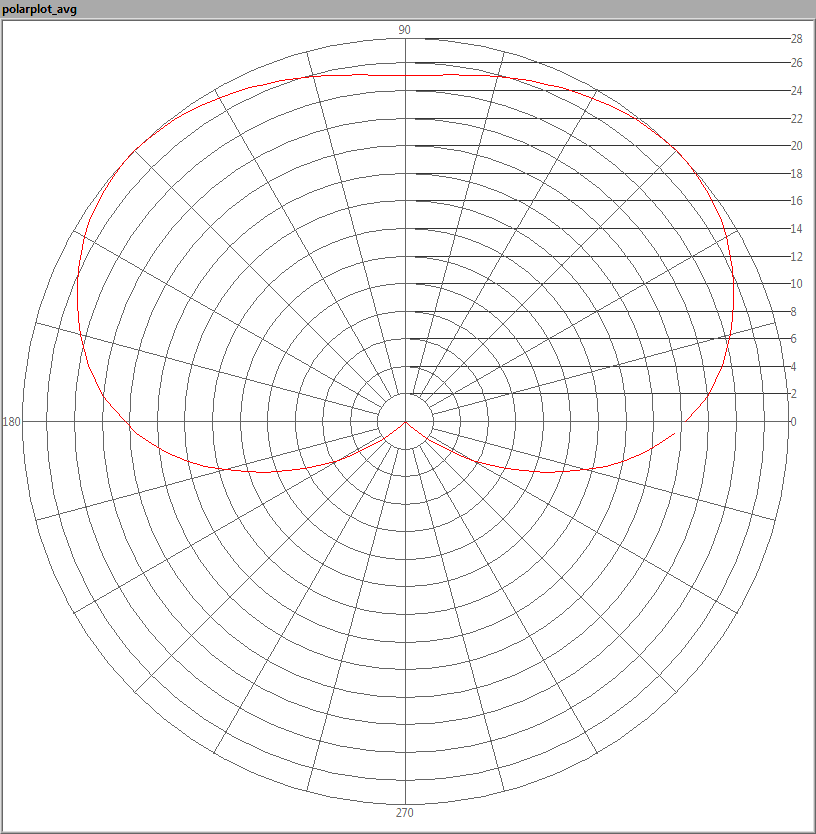Select the radial scale label 14
This screenshot has height=834, width=816.
coord(797,229)
